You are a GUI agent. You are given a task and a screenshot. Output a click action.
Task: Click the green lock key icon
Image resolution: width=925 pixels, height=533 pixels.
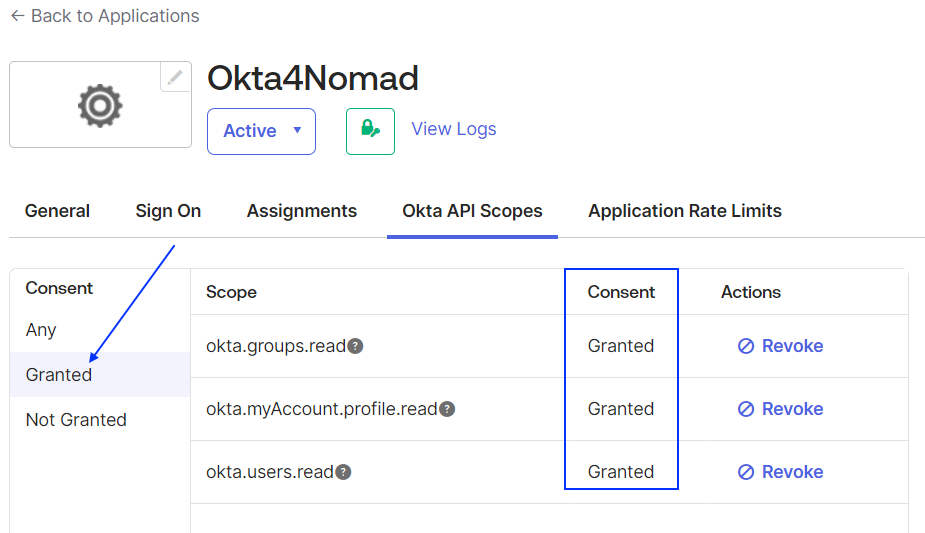pyautogui.click(x=370, y=131)
